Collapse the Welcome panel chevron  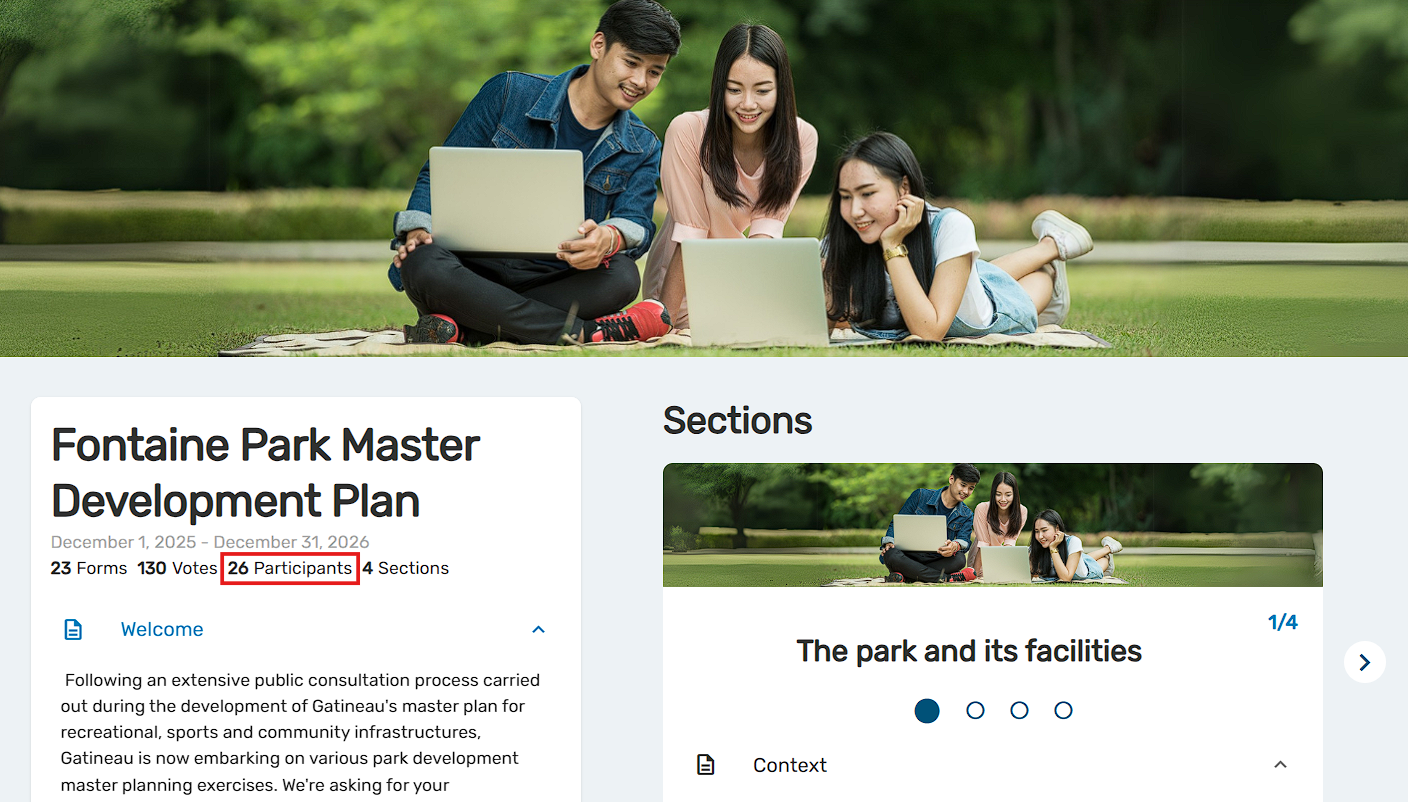tap(538, 629)
